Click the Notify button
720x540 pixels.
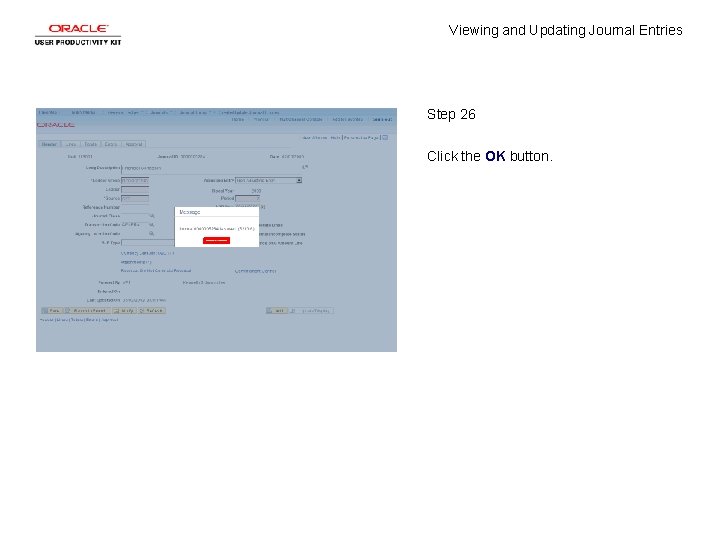pos(124,311)
